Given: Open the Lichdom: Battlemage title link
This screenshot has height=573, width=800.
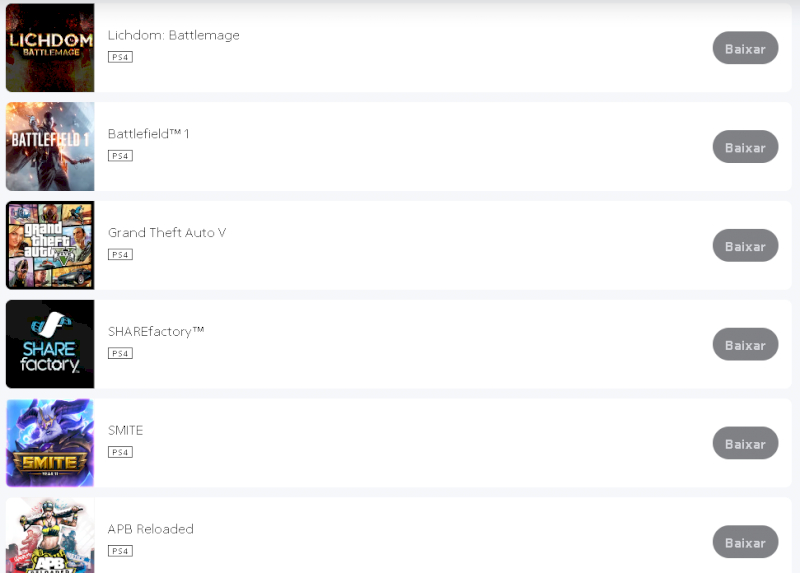Looking at the screenshot, I should (173, 35).
